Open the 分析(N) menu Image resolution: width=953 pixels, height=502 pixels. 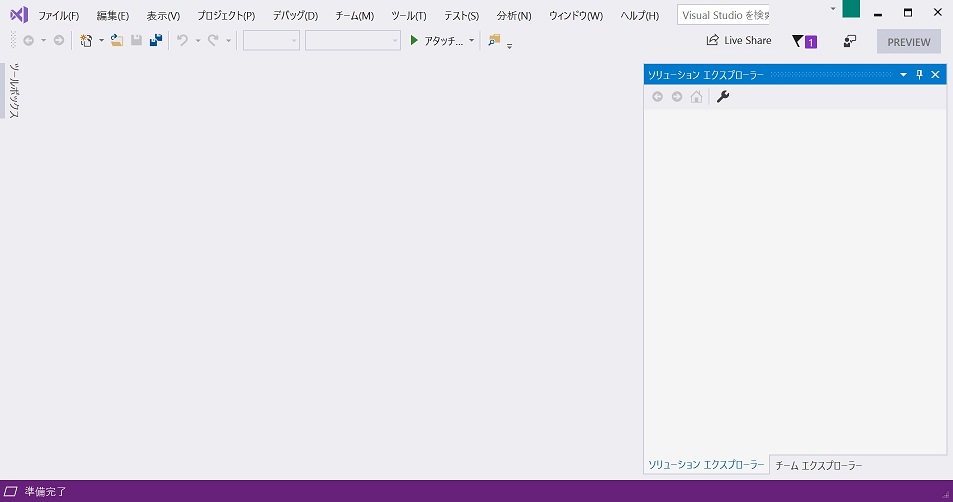click(x=514, y=16)
